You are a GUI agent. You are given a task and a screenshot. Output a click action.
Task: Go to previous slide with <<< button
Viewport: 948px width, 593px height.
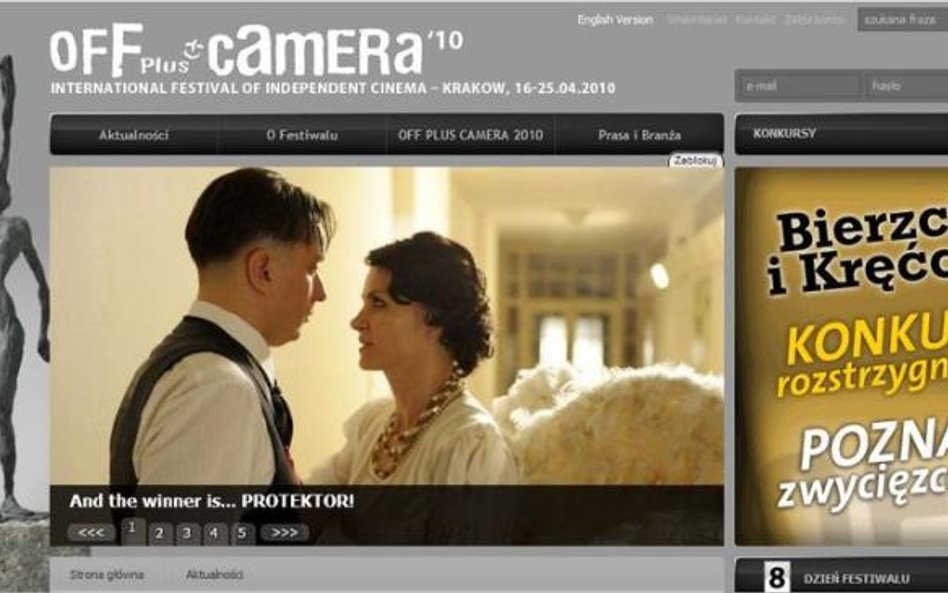(x=91, y=533)
